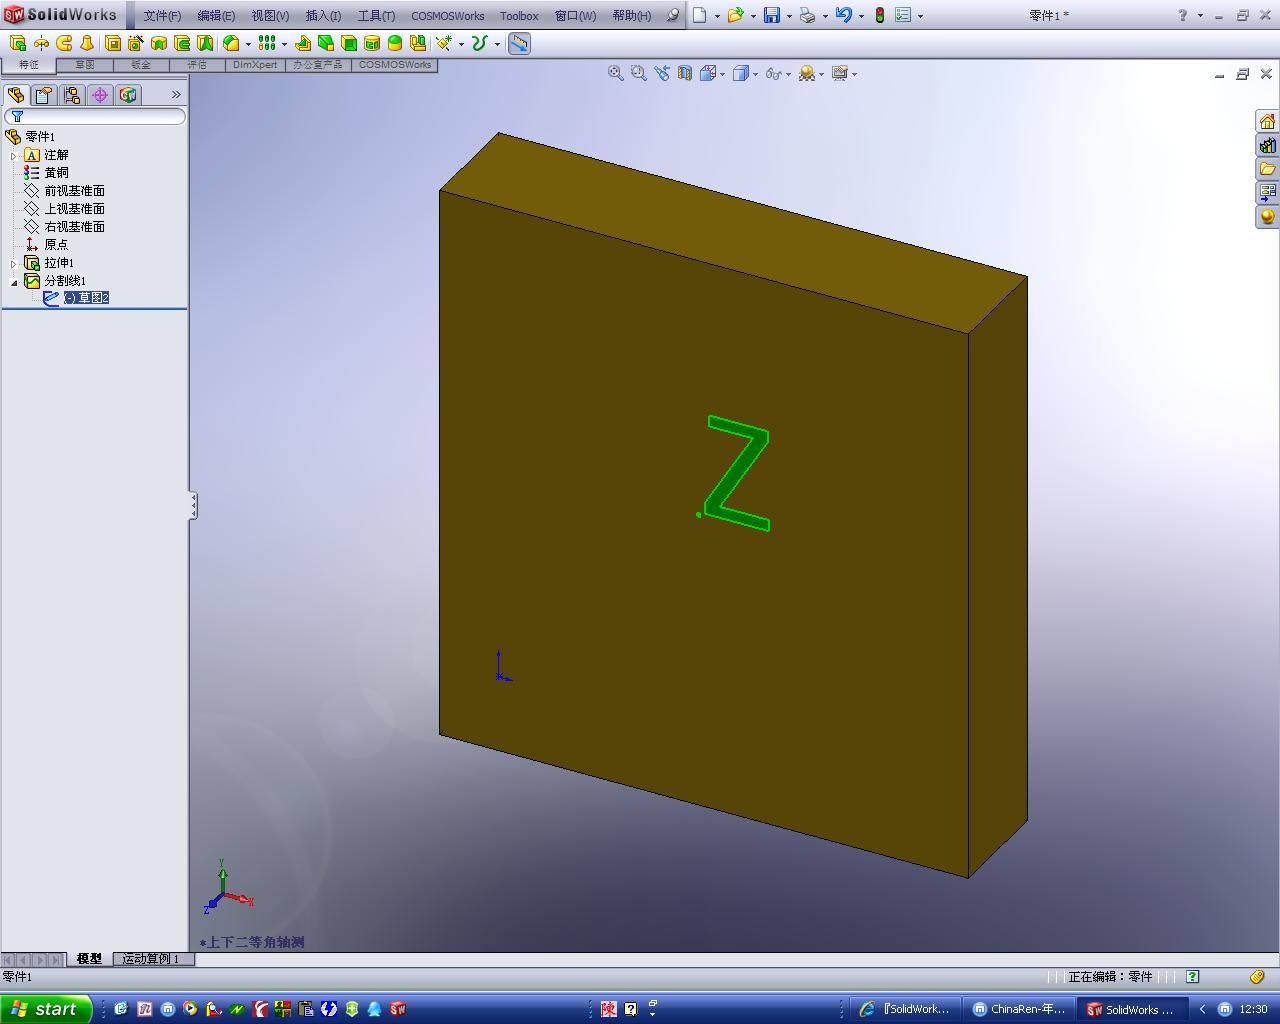Select the Lofted Boss/Base tool
Image resolution: width=1280 pixels, height=1024 pixels.
tap(87, 43)
